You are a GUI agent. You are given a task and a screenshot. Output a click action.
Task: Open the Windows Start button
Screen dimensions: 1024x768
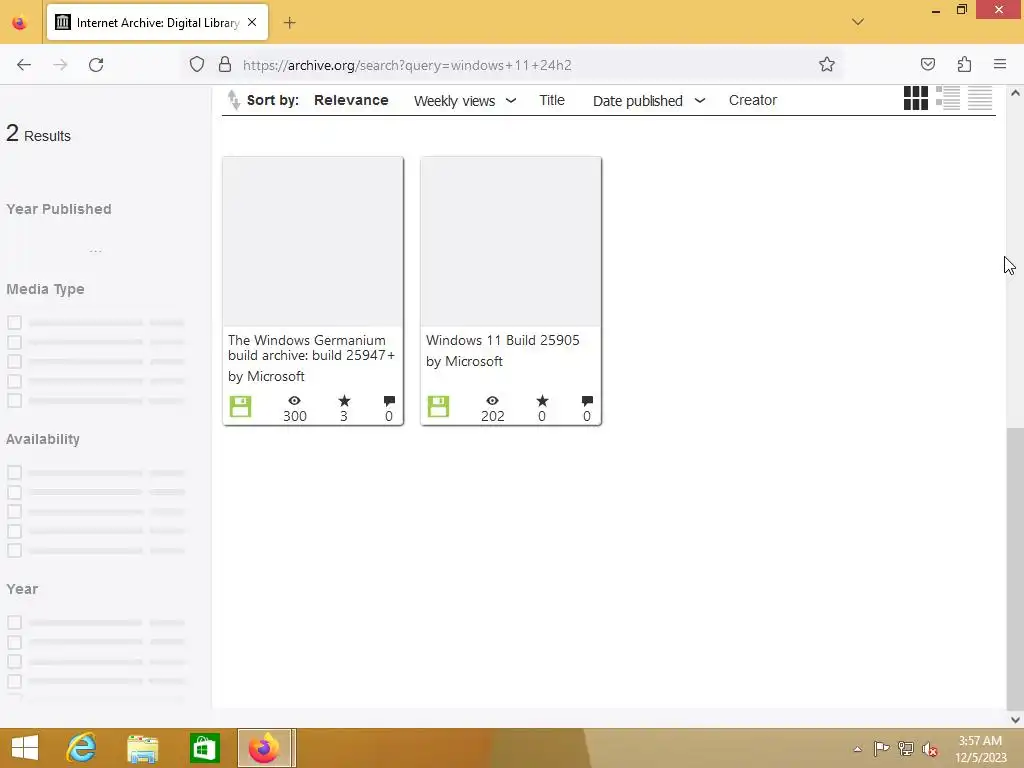(x=25, y=748)
